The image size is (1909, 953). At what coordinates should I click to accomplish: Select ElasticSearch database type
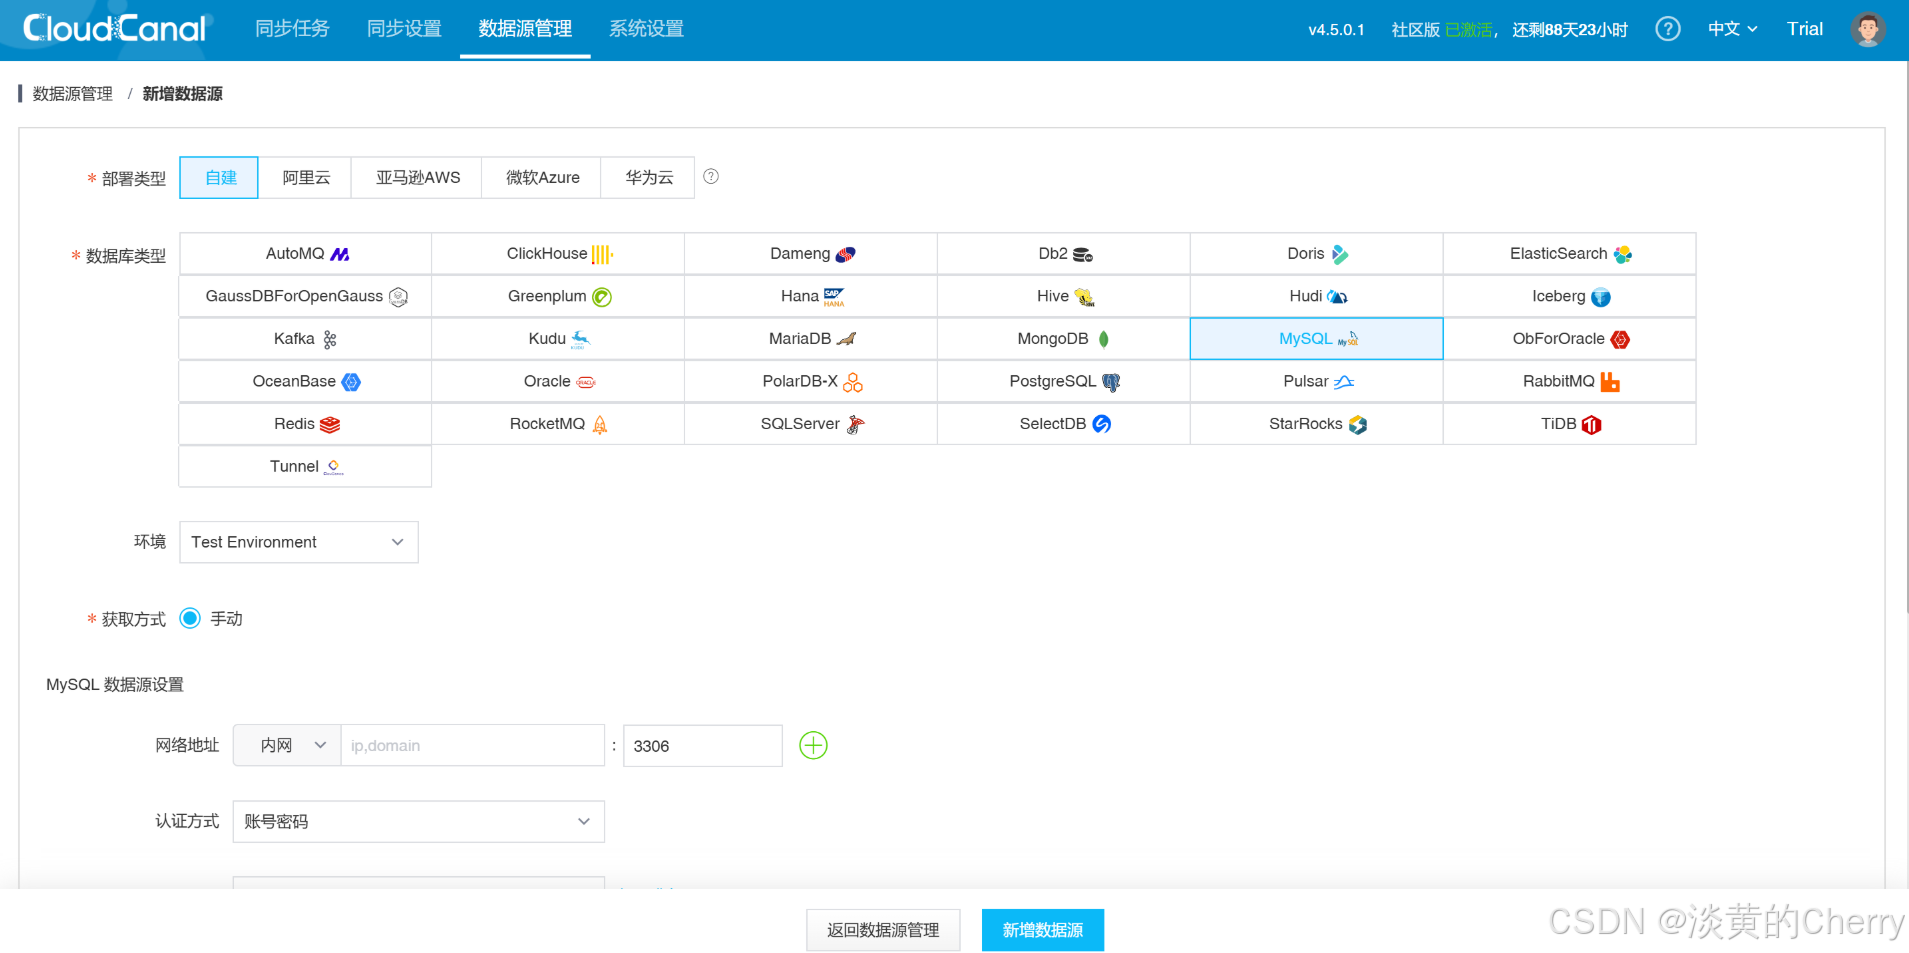tap(1570, 254)
